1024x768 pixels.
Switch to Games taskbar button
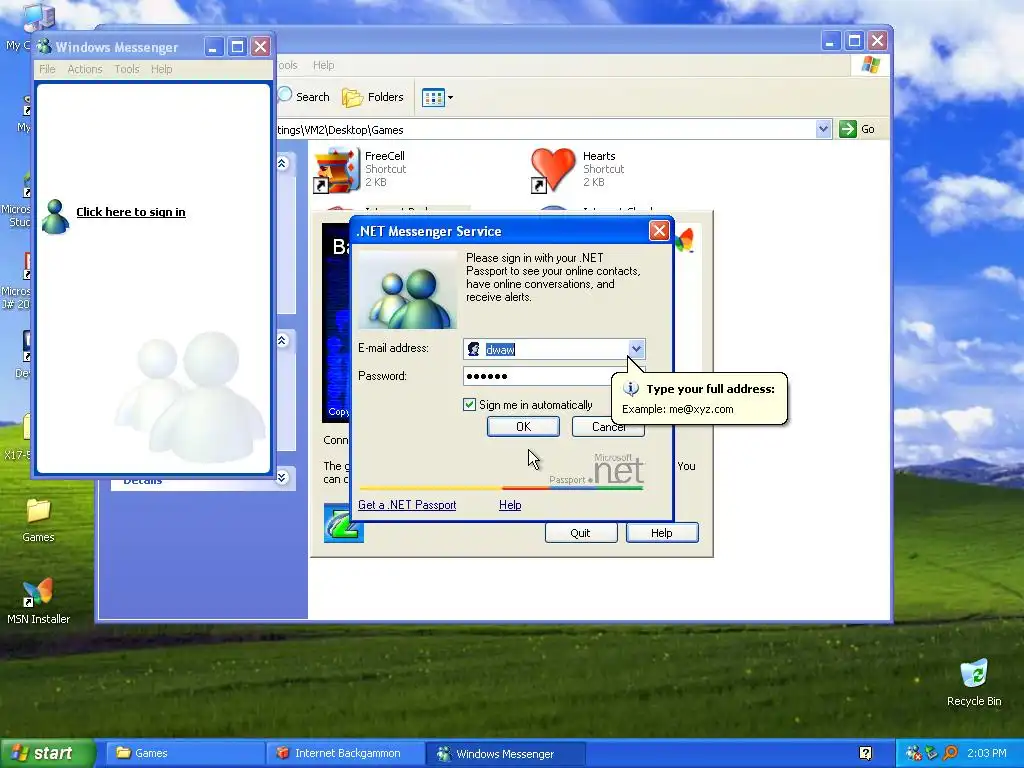[x=184, y=753]
